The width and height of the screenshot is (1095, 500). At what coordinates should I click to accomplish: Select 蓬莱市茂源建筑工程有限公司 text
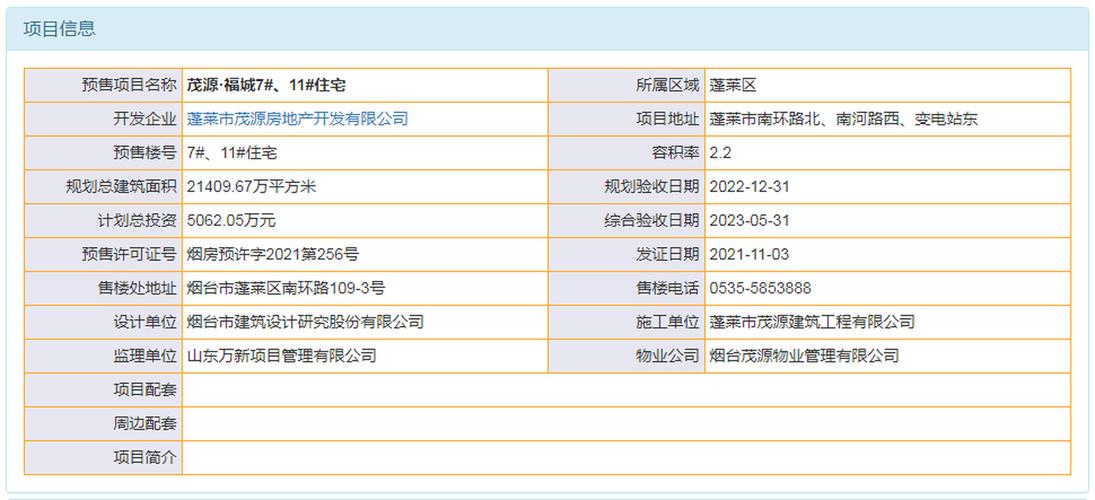pyautogui.click(x=812, y=322)
